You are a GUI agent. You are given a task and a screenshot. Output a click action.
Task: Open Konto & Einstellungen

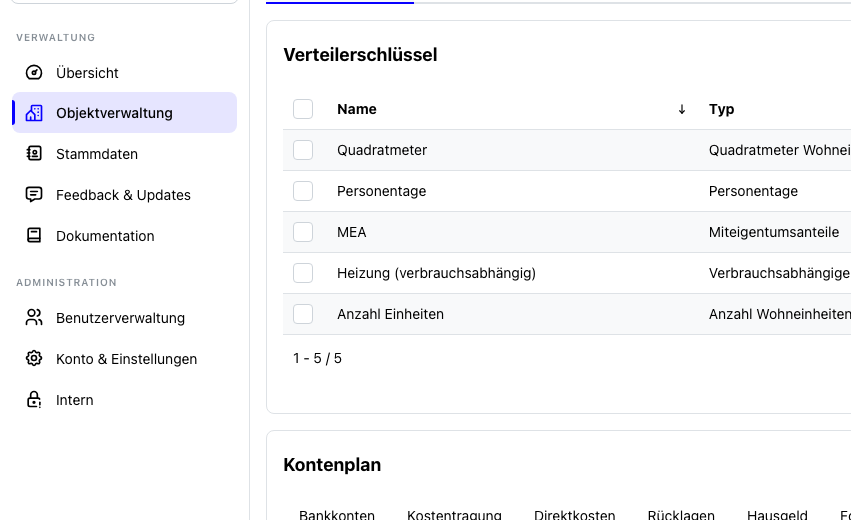coord(124,358)
